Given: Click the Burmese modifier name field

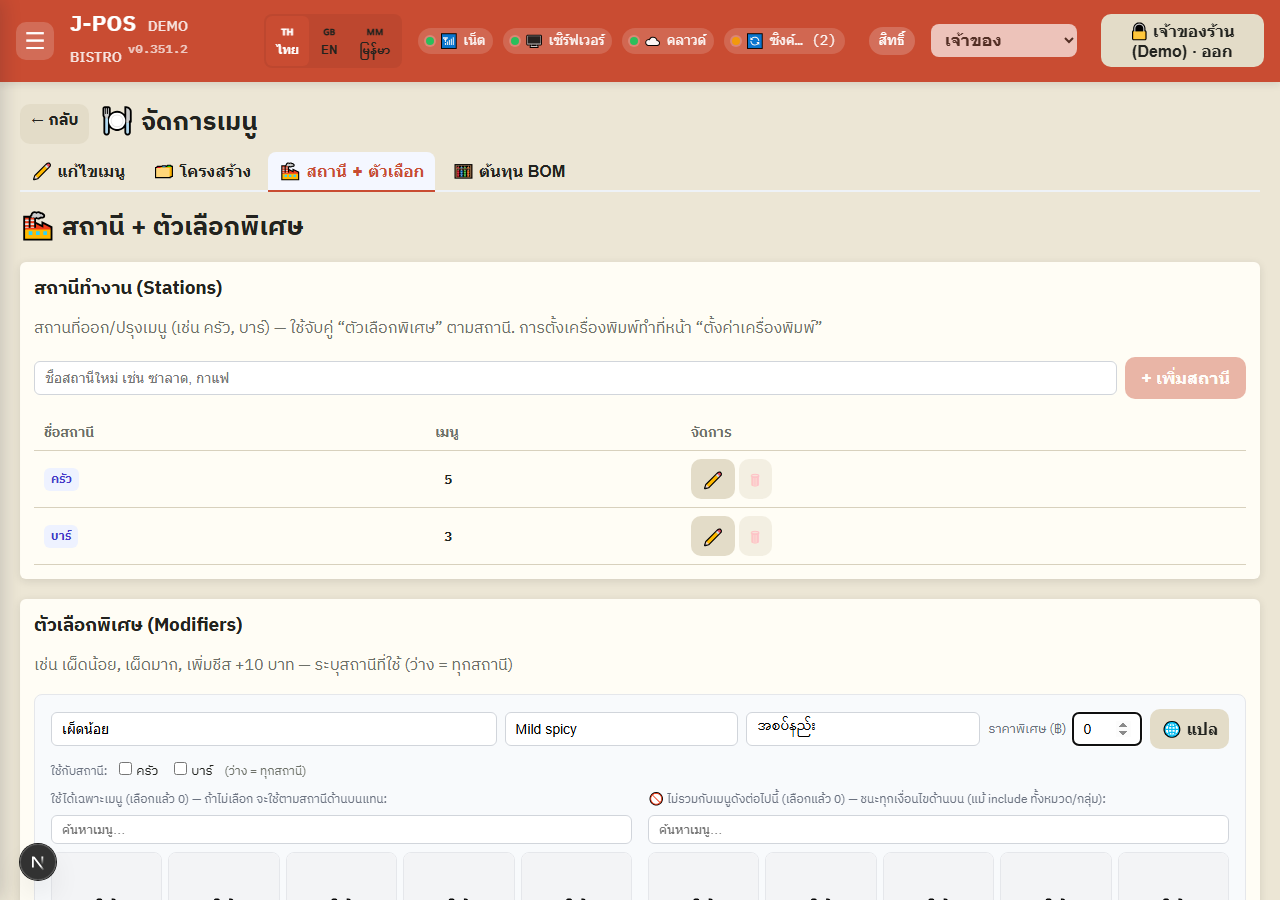Looking at the screenshot, I should (x=863, y=729).
